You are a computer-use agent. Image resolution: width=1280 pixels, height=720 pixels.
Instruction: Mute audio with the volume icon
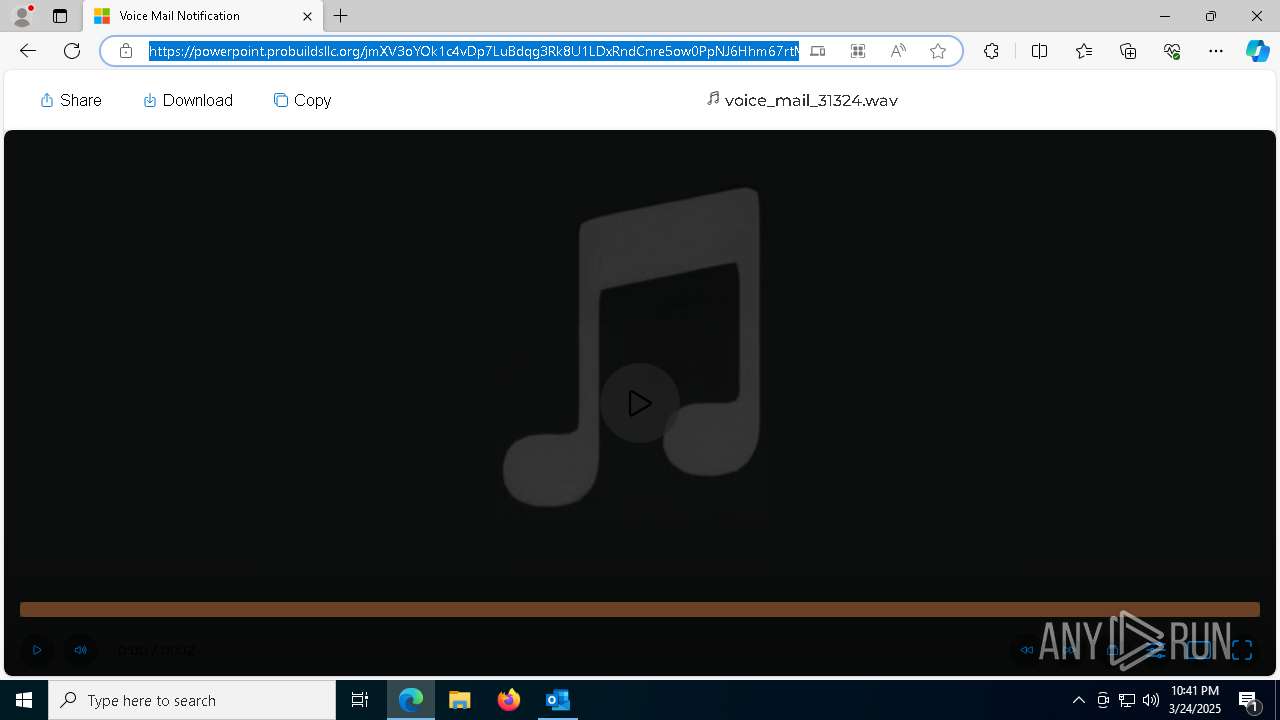pos(81,650)
